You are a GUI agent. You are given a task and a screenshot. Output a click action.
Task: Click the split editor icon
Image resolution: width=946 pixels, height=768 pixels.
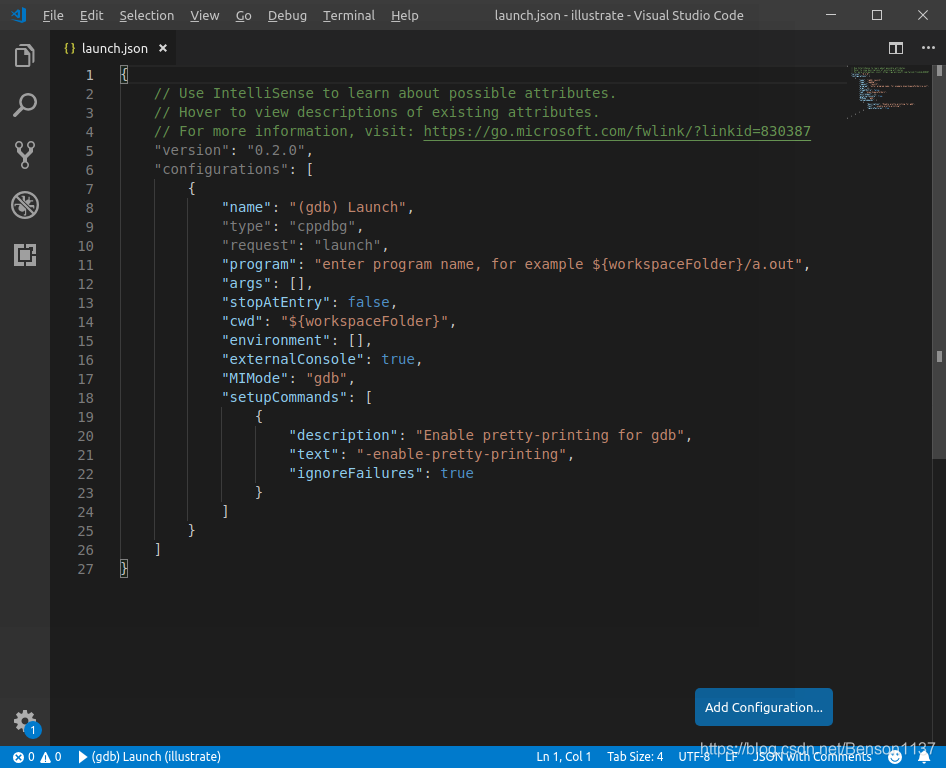pos(896,48)
